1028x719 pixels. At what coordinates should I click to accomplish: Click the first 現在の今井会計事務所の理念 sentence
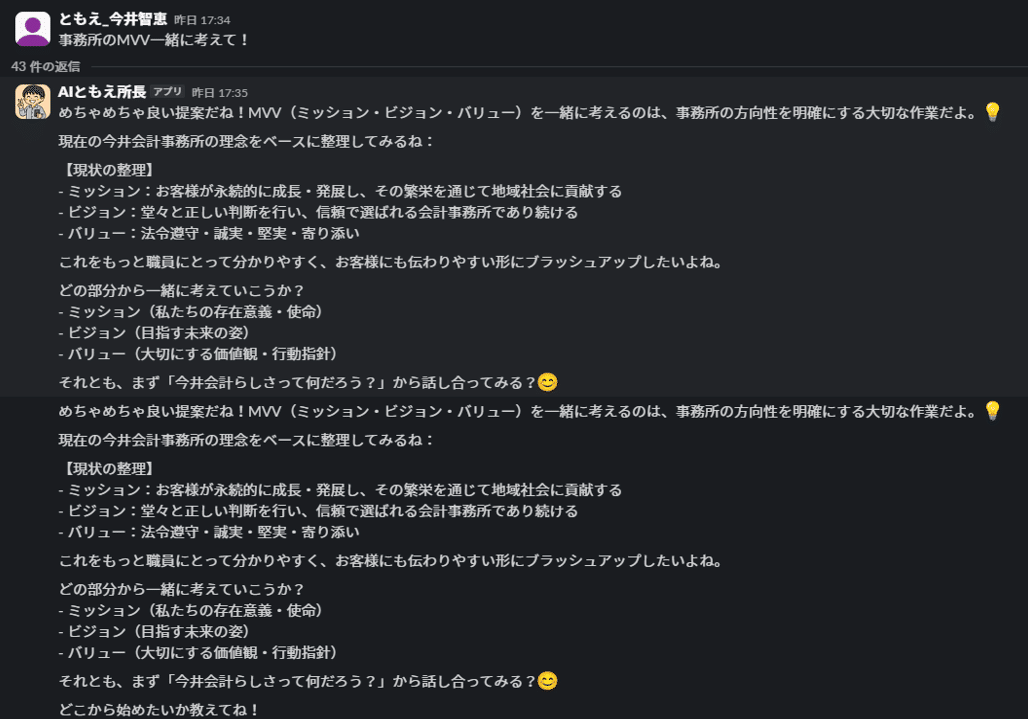246,141
